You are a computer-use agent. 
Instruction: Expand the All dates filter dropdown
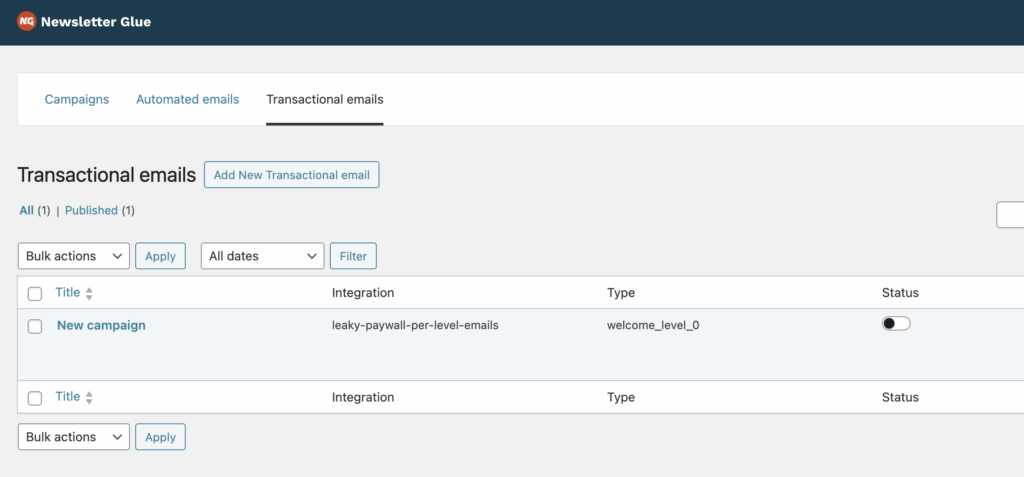tap(262, 256)
